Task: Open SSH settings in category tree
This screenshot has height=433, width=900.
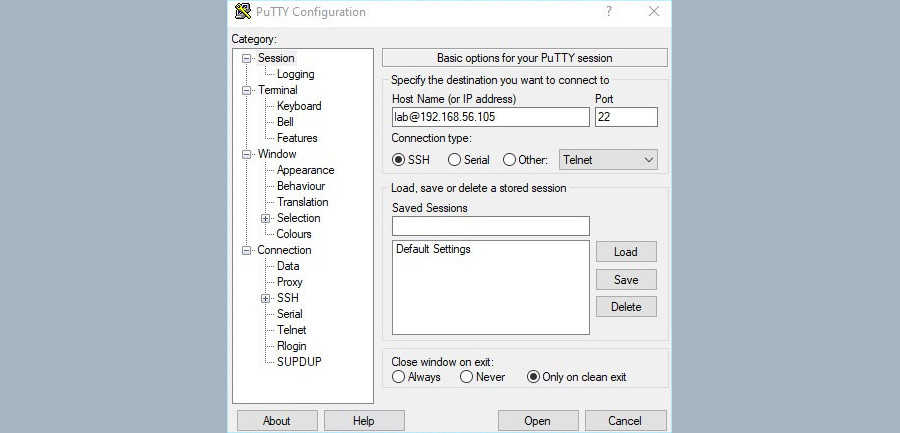Action: tap(288, 298)
